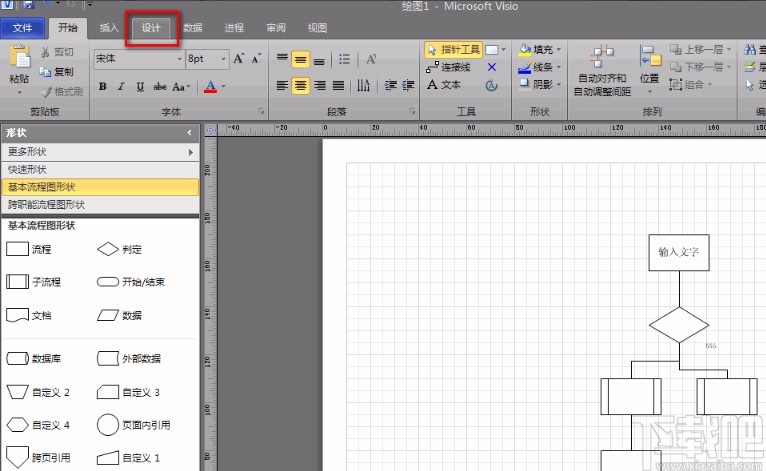This screenshot has height=471, width=766.
Task: Click the text direction icon
Action: click(x=363, y=86)
